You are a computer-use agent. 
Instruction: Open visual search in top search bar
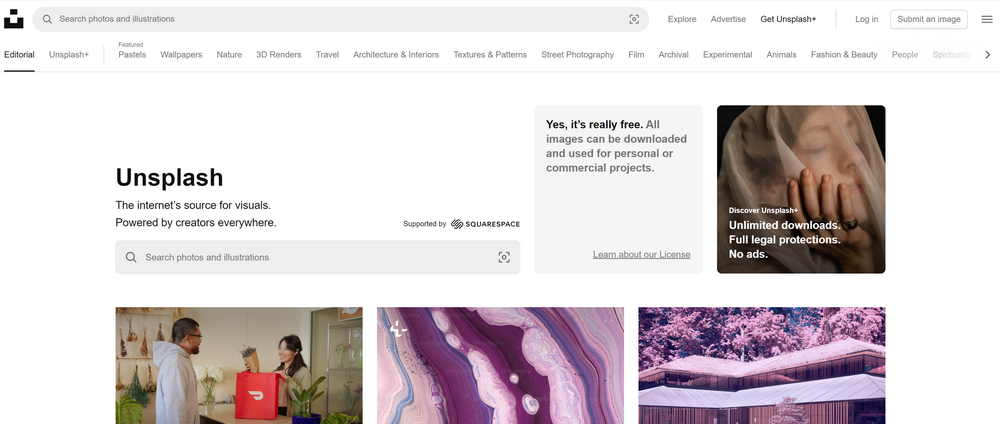point(634,19)
